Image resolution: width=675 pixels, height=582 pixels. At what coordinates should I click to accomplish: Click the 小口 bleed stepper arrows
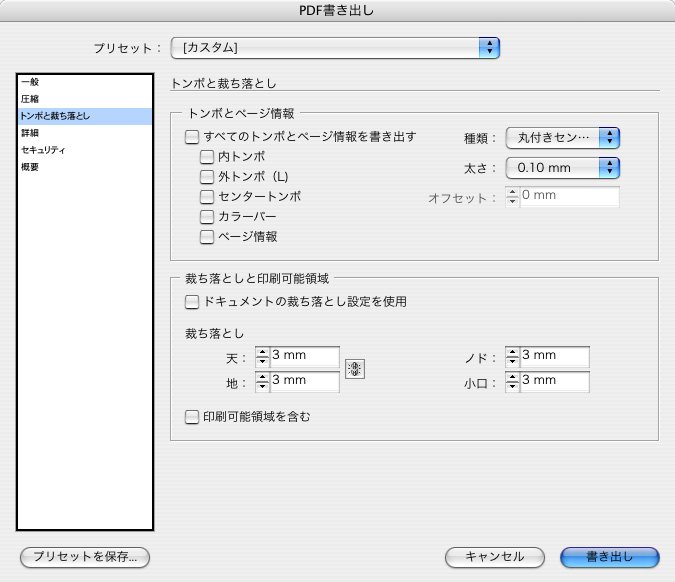(512, 381)
